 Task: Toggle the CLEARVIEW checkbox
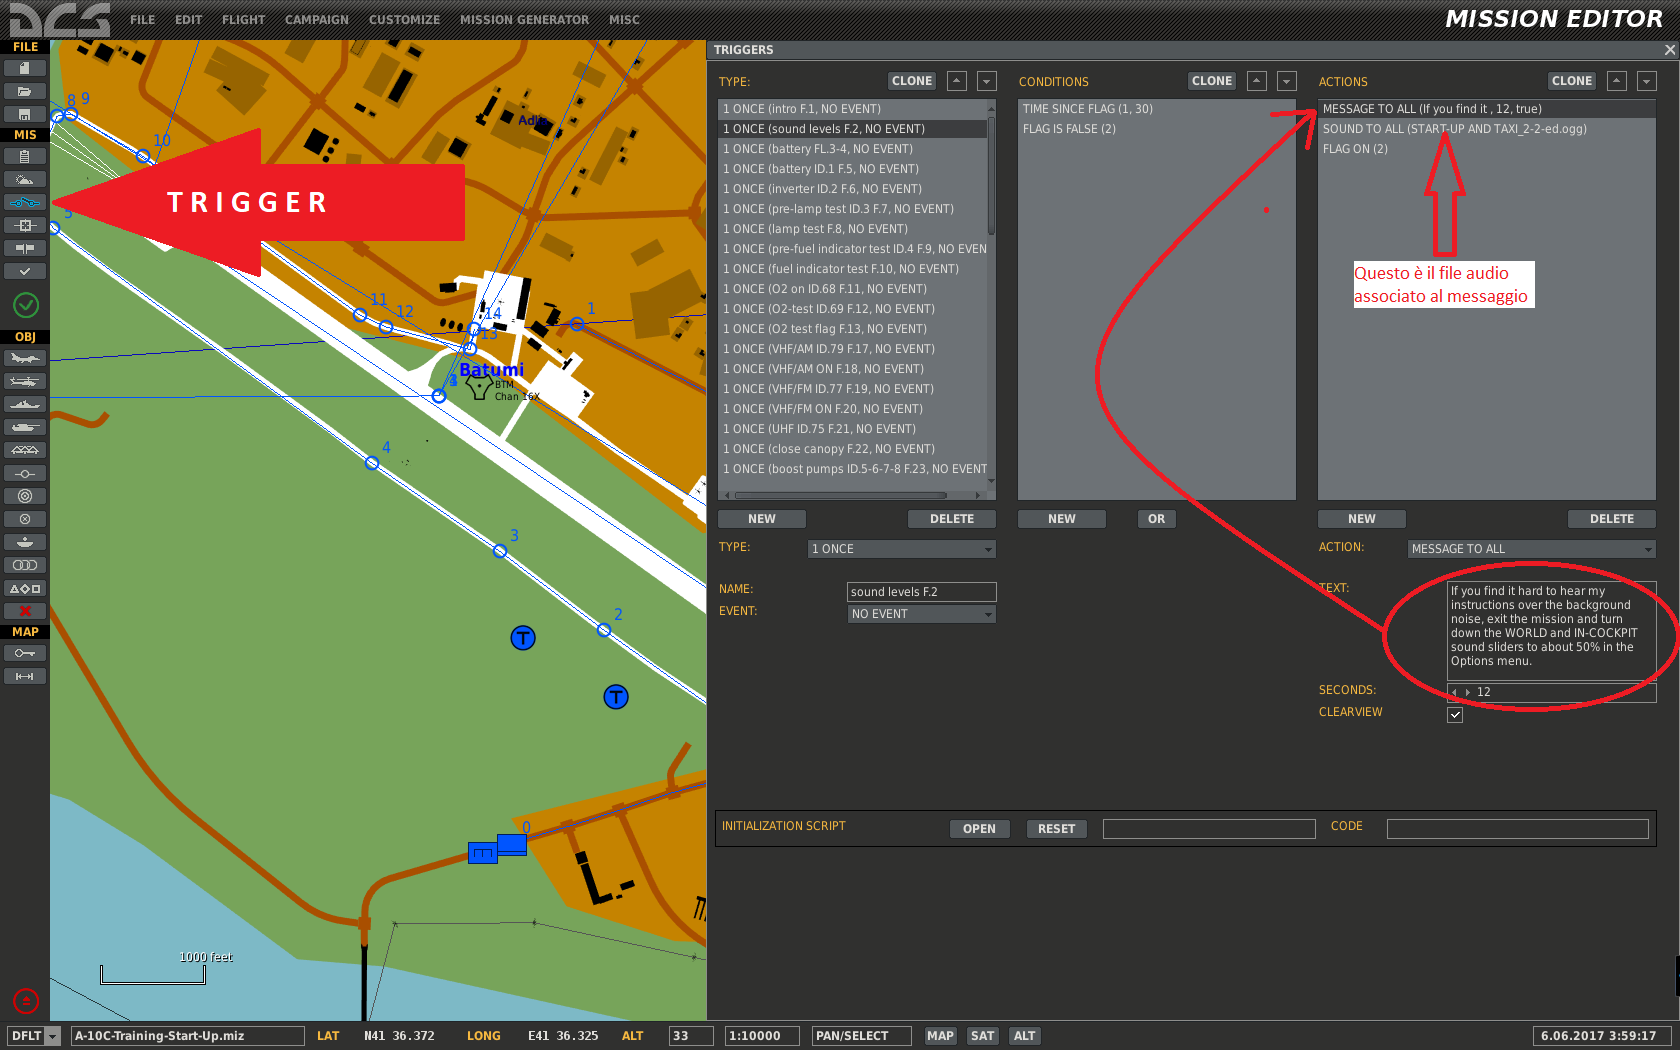click(x=1455, y=715)
